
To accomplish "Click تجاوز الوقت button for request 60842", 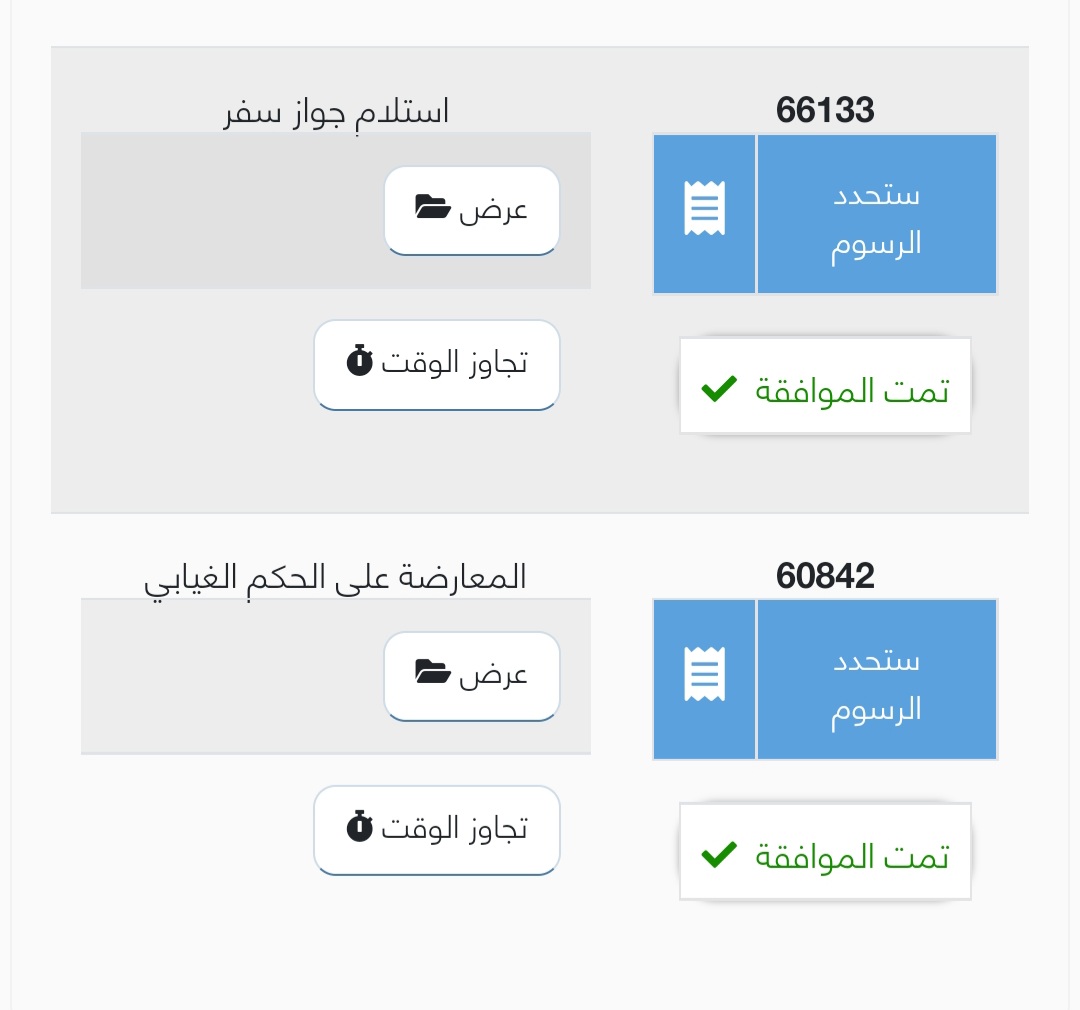I will pyautogui.click(x=437, y=830).
